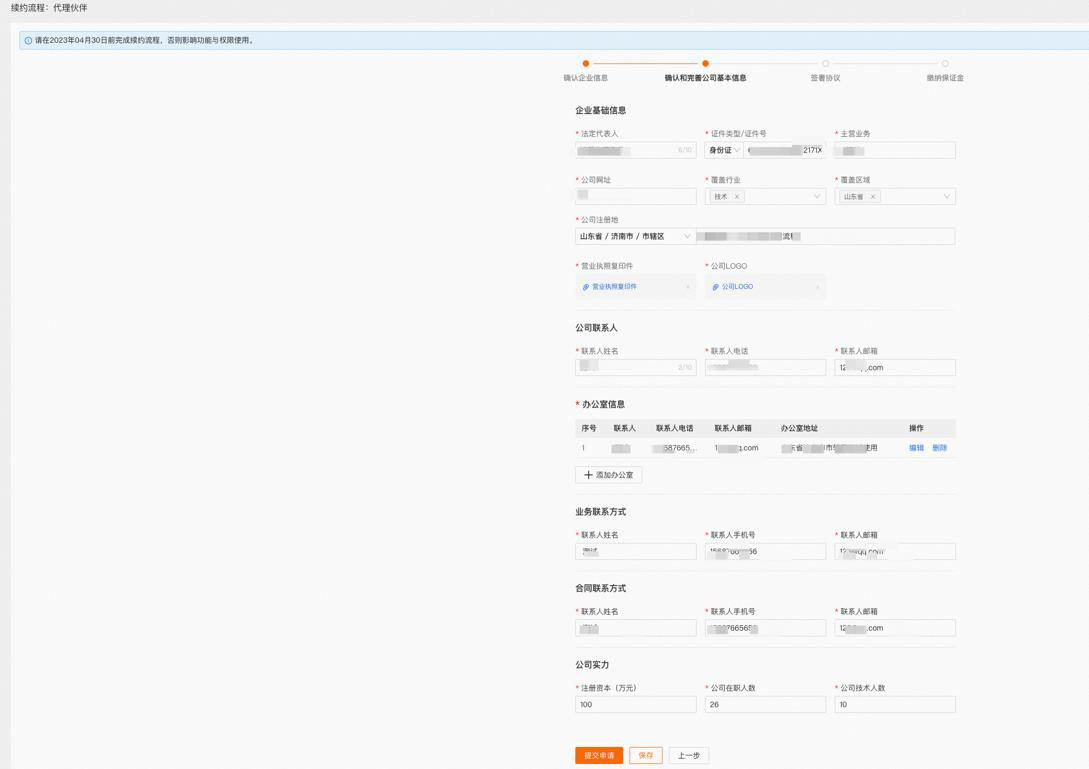
Task: Click the paperclip icon beside 公司LOGO
Action: tap(715, 287)
